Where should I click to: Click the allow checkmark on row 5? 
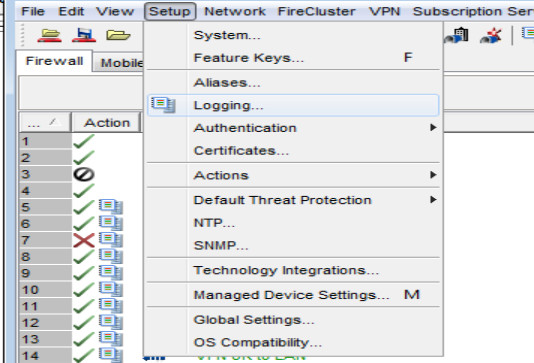tap(84, 207)
